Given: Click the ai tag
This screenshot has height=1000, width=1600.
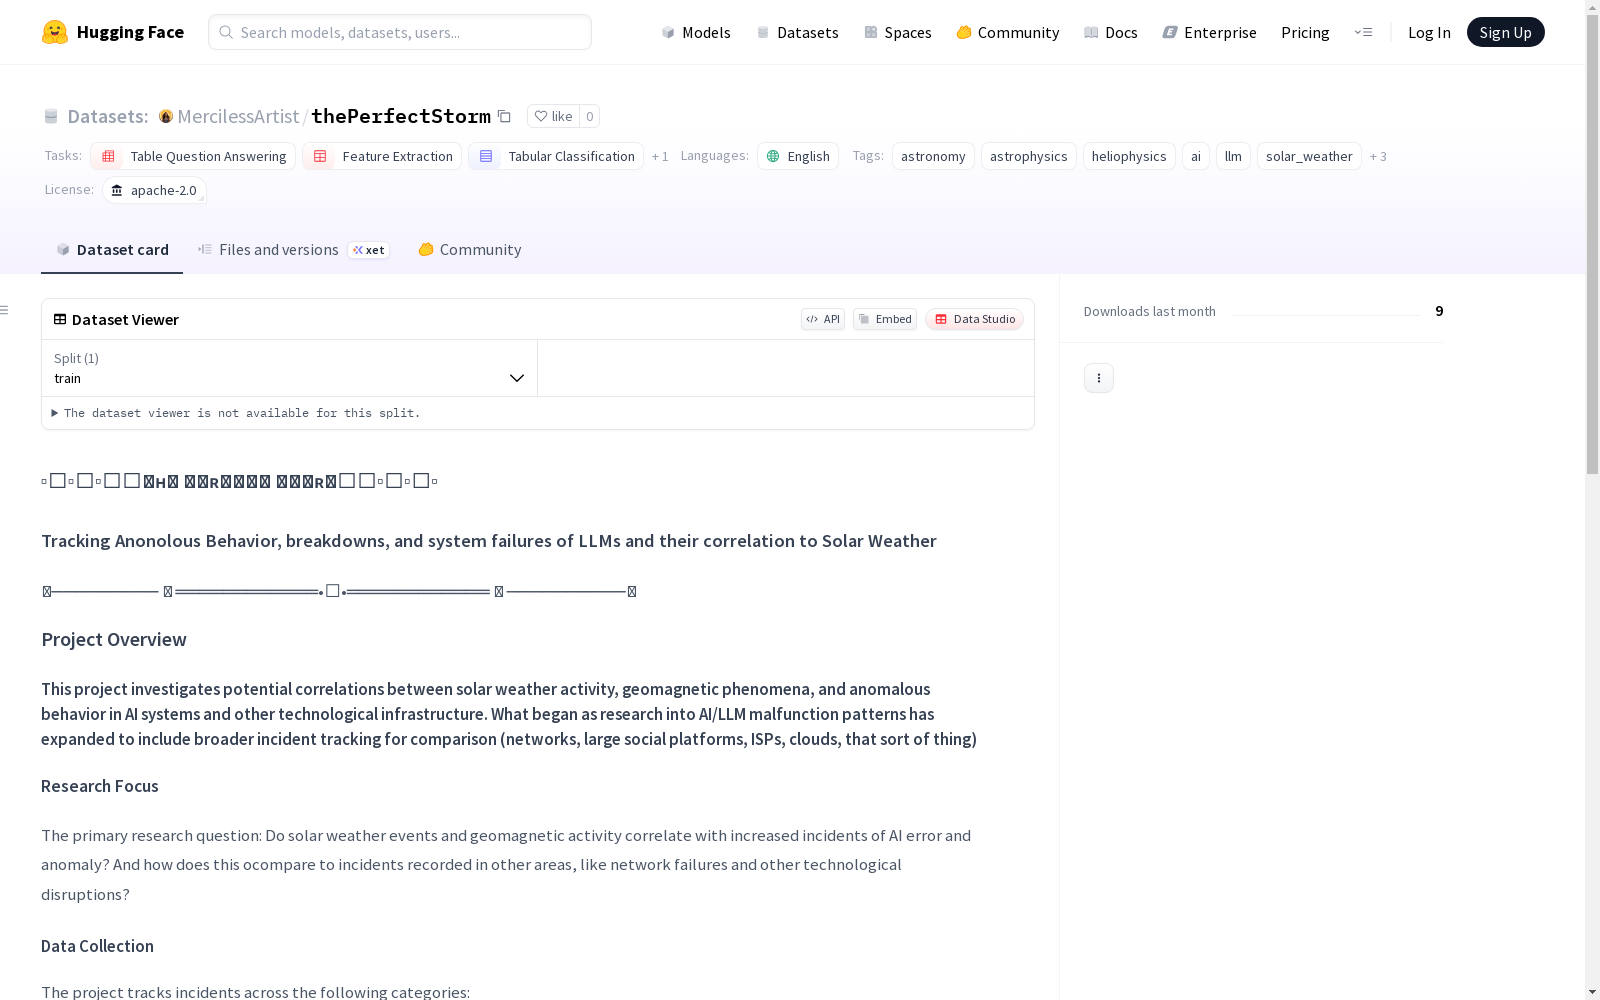Looking at the screenshot, I should [x=1196, y=156].
